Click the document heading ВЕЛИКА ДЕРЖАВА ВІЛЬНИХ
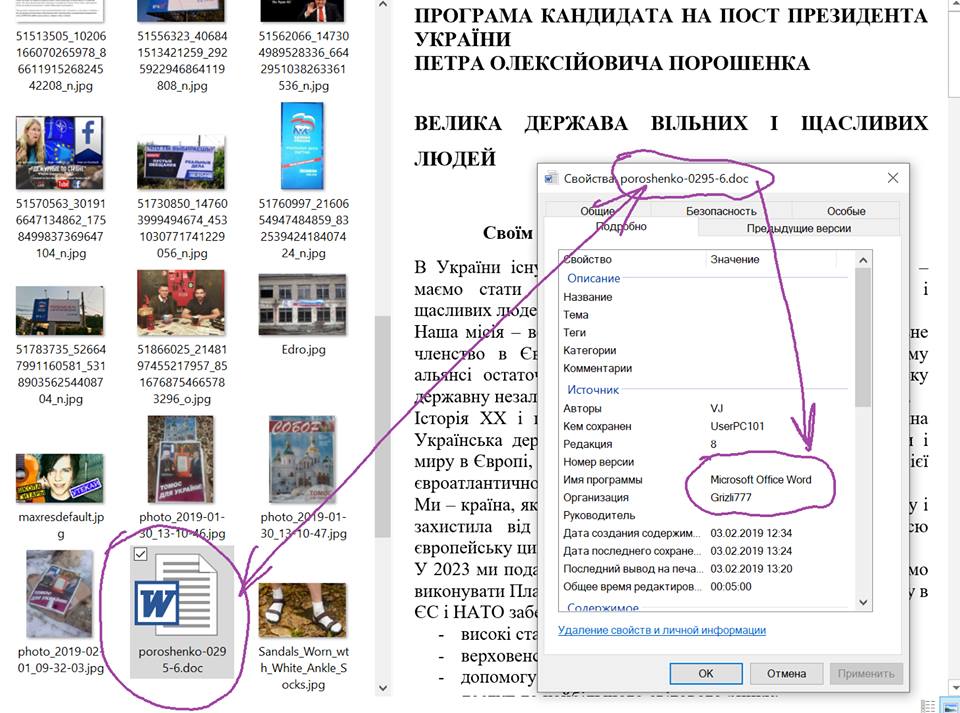960x713 pixels. coord(580,123)
